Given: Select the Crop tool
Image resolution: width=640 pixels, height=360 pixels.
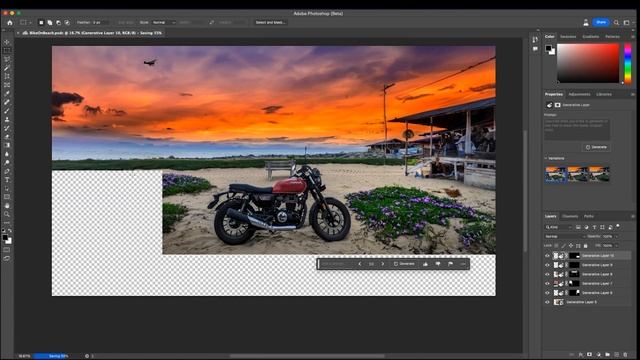Looking at the screenshot, I should click(7, 76).
